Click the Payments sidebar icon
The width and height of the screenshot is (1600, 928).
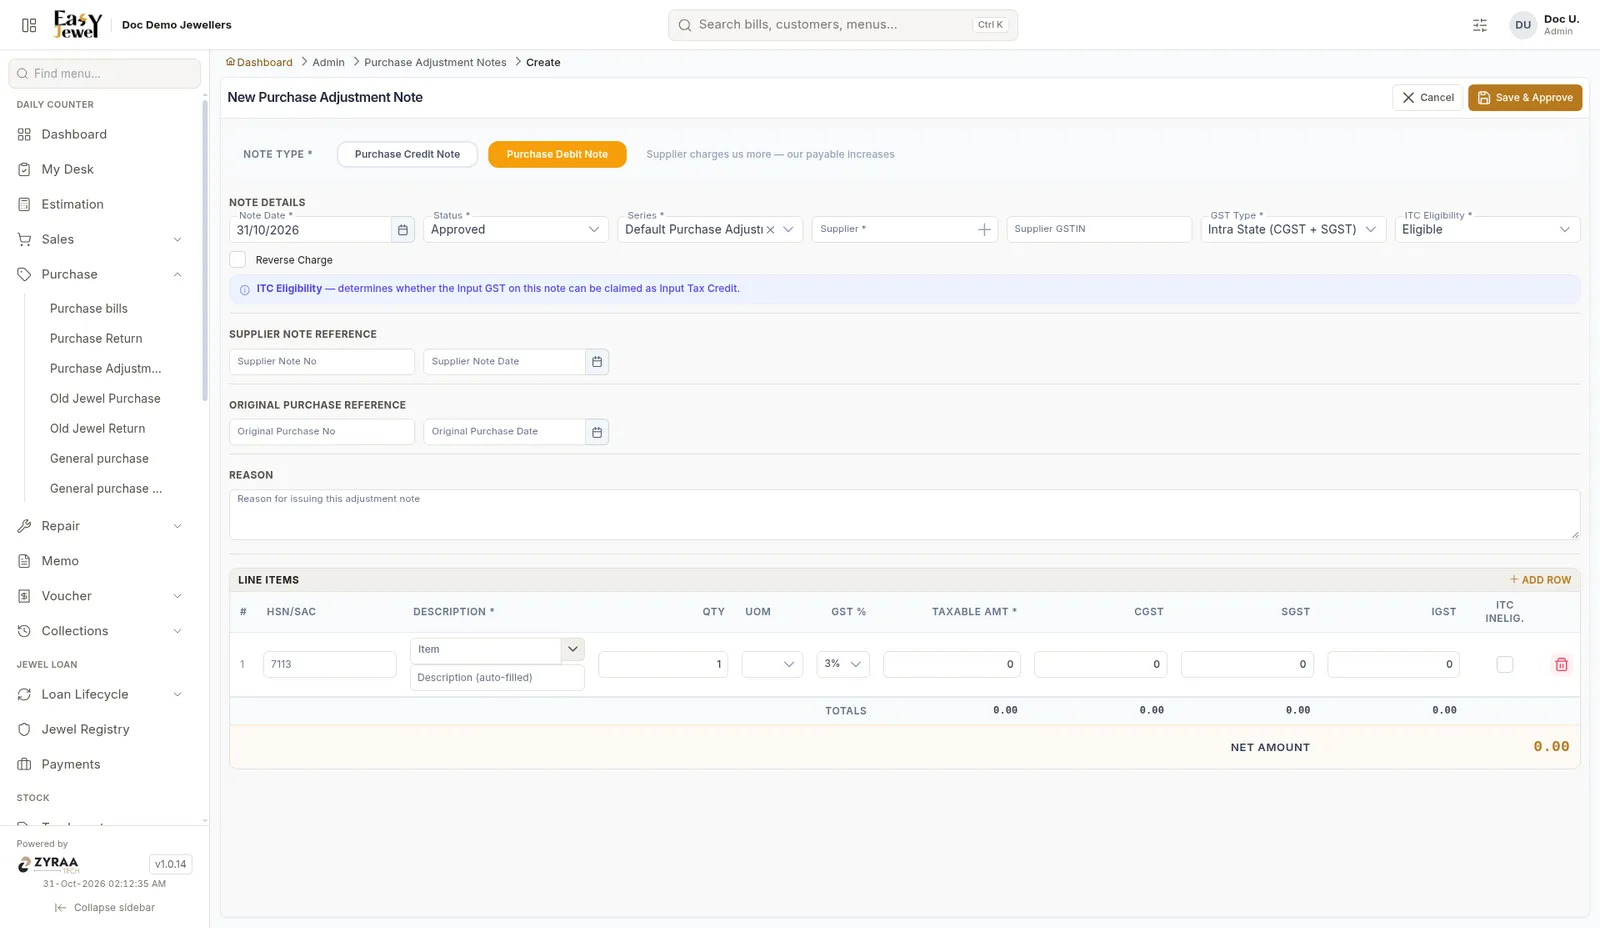pyautogui.click(x=24, y=764)
